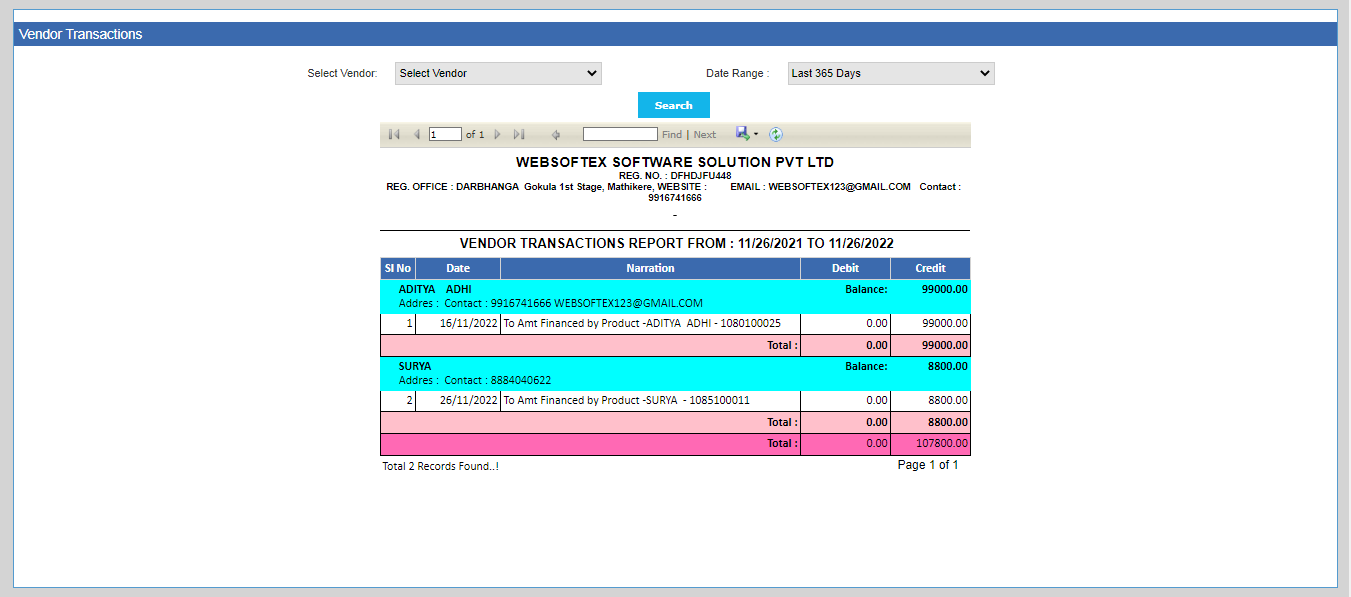Viewport: 1351px width, 597px height.
Task: Click the ADITYA ADHI balance amount 99000.00
Action: click(945, 289)
